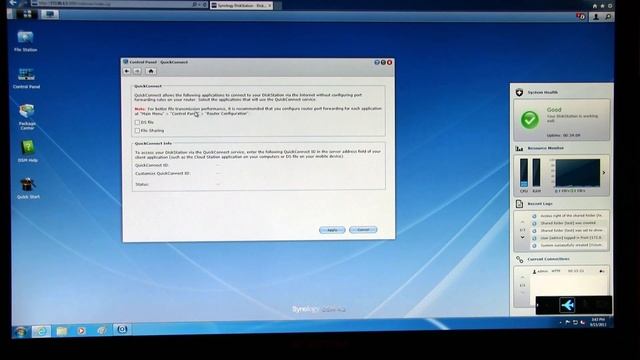Open the DSM notifications icon
This screenshot has width=640, height=360.
click(581, 17)
